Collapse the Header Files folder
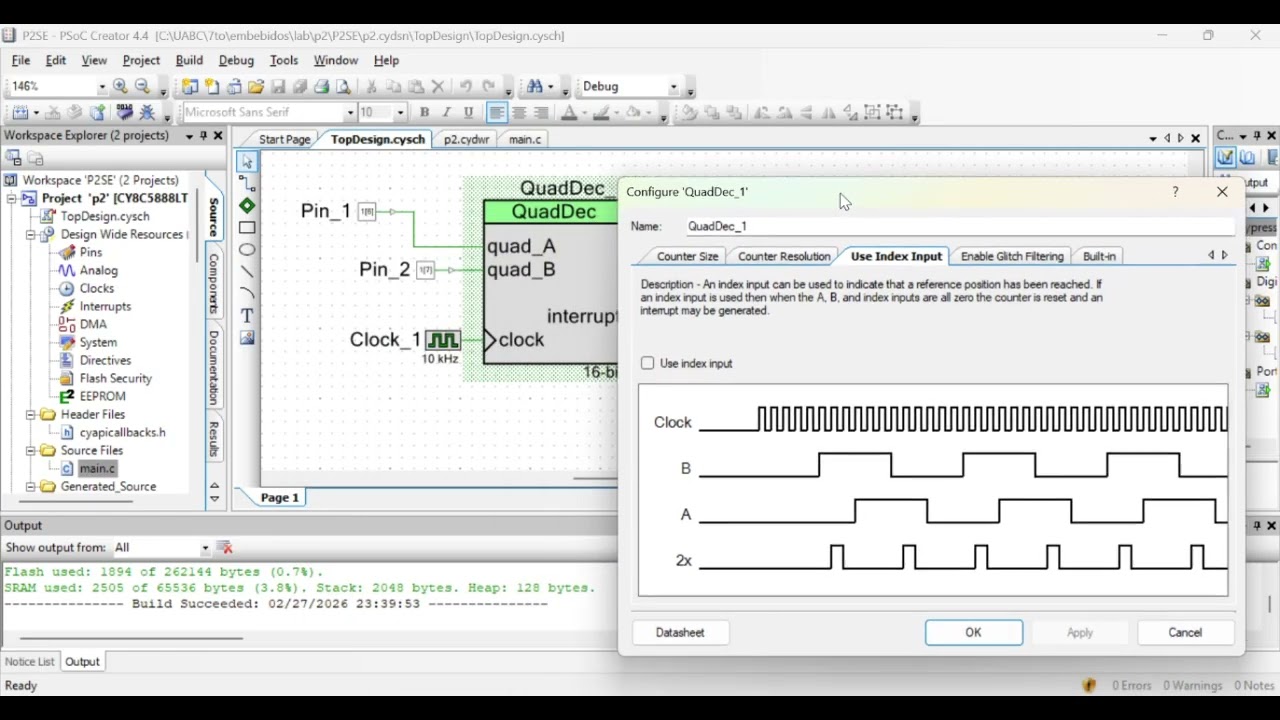Viewport: 1280px width, 720px height. [x=30, y=414]
